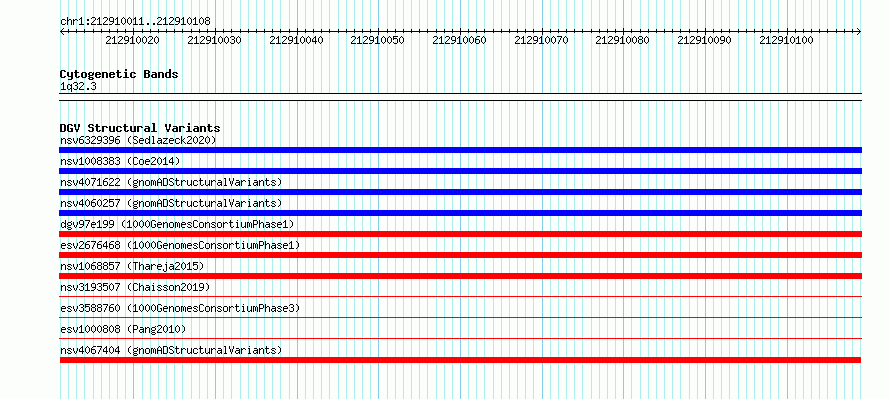Click the chr1:212910011..212910108 range label
Viewport: 890px width, 399px height.
click(x=135, y=21)
